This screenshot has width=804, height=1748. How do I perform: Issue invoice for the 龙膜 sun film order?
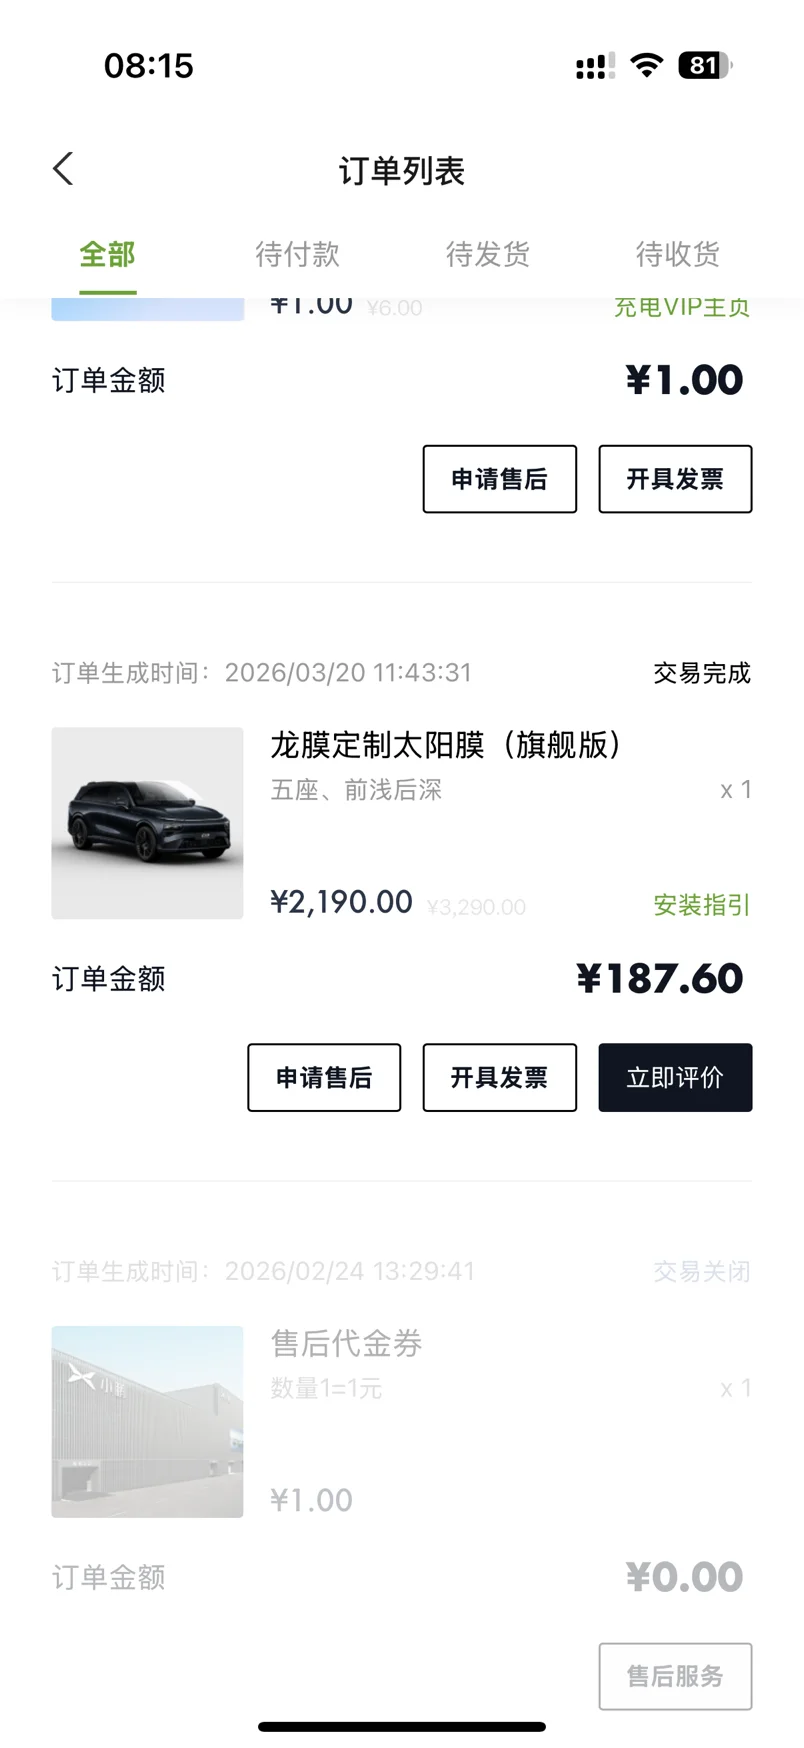tap(499, 1078)
